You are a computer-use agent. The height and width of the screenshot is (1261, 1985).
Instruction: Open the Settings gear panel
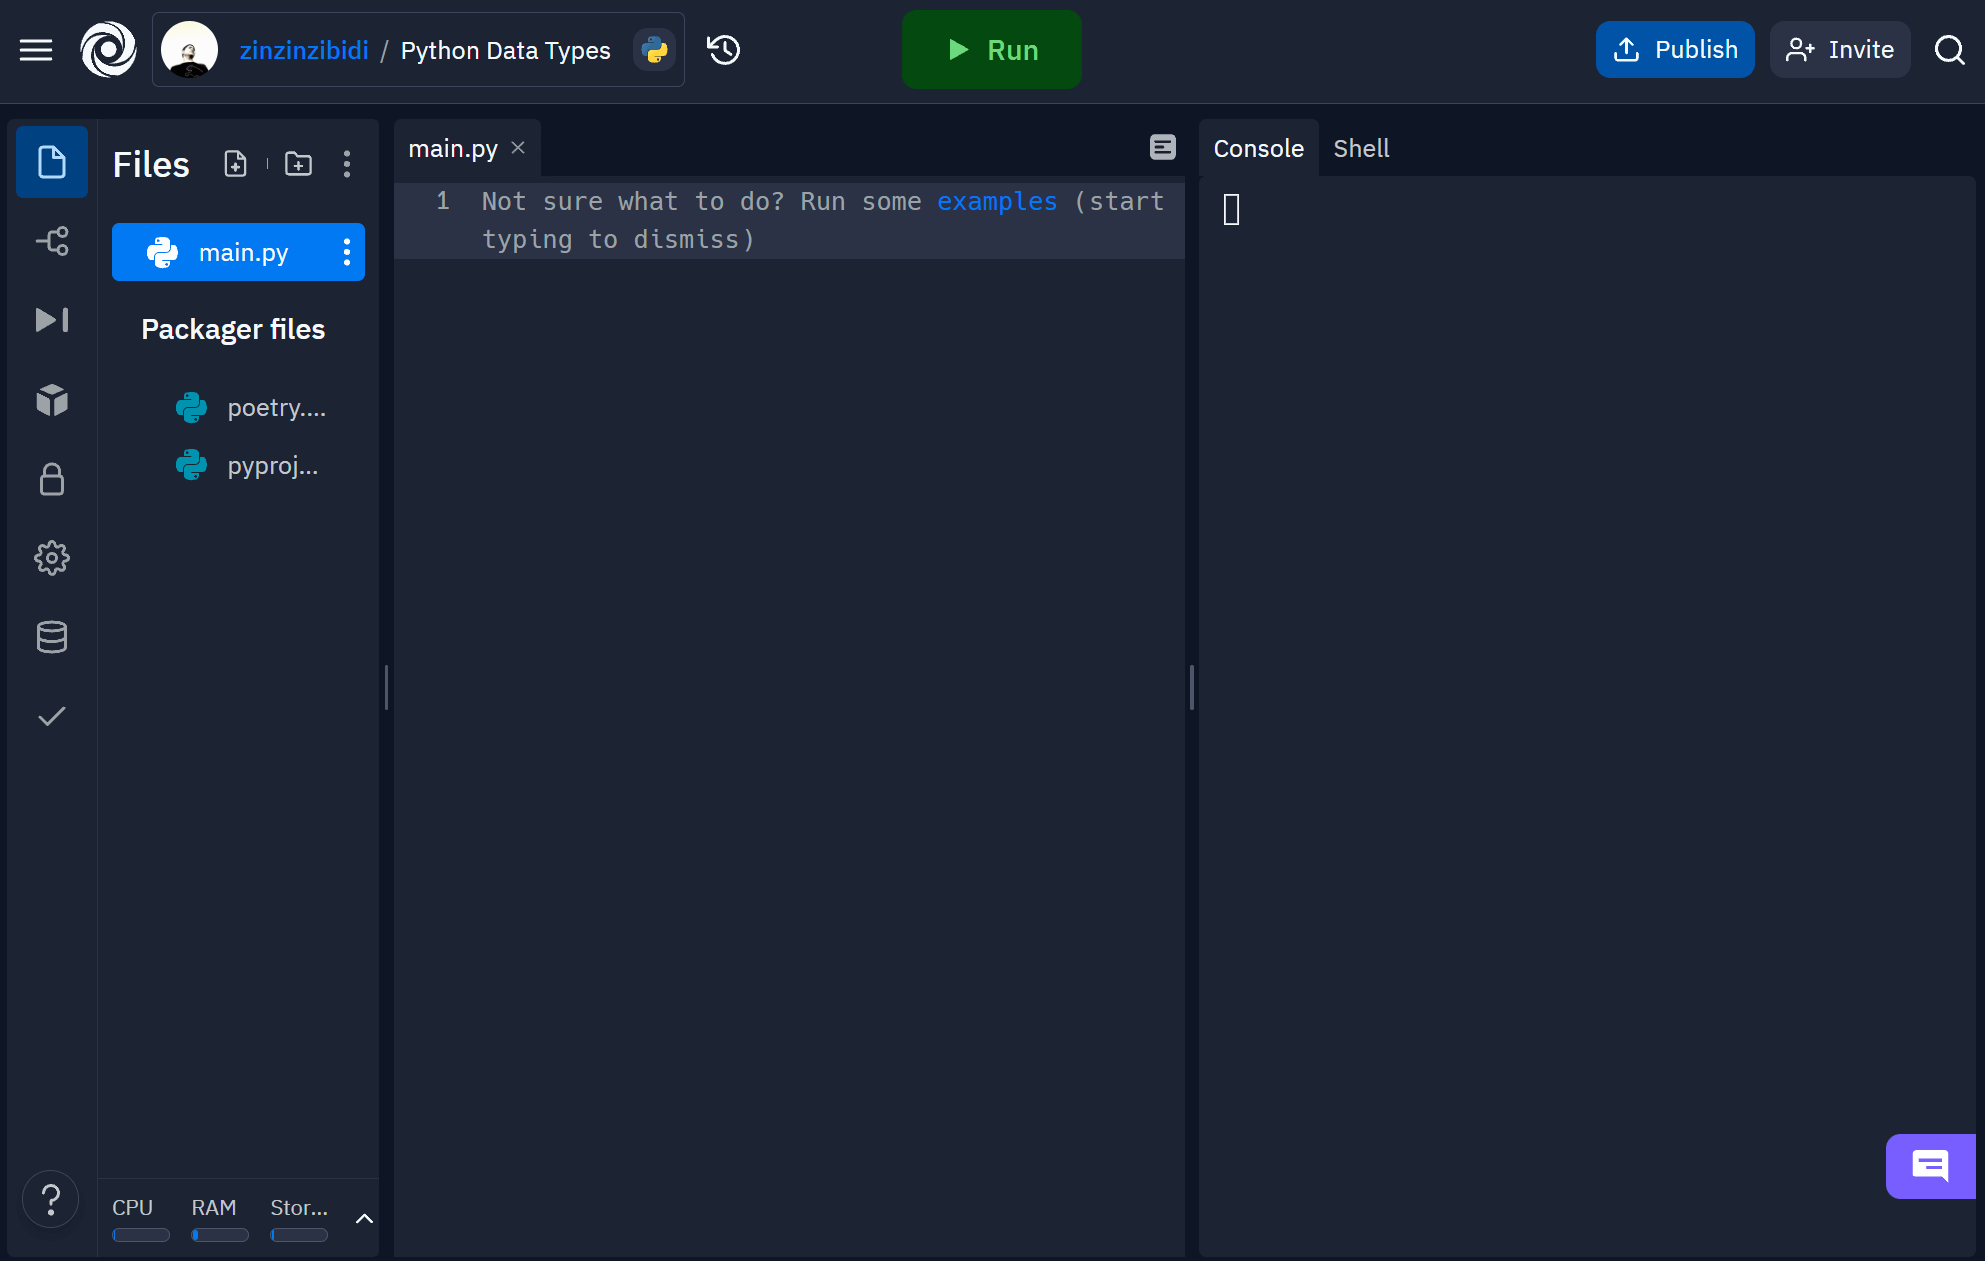pos(51,558)
